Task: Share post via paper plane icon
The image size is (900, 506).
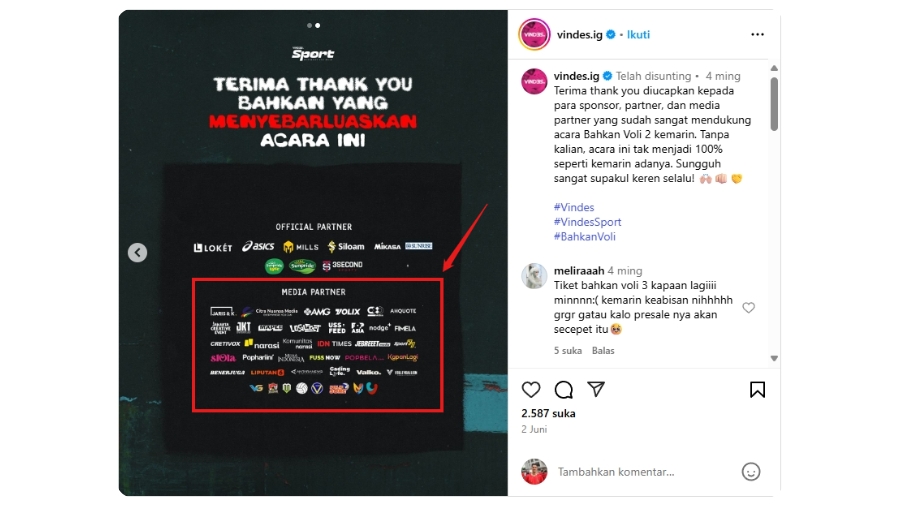Action: click(x=596, y=389)
